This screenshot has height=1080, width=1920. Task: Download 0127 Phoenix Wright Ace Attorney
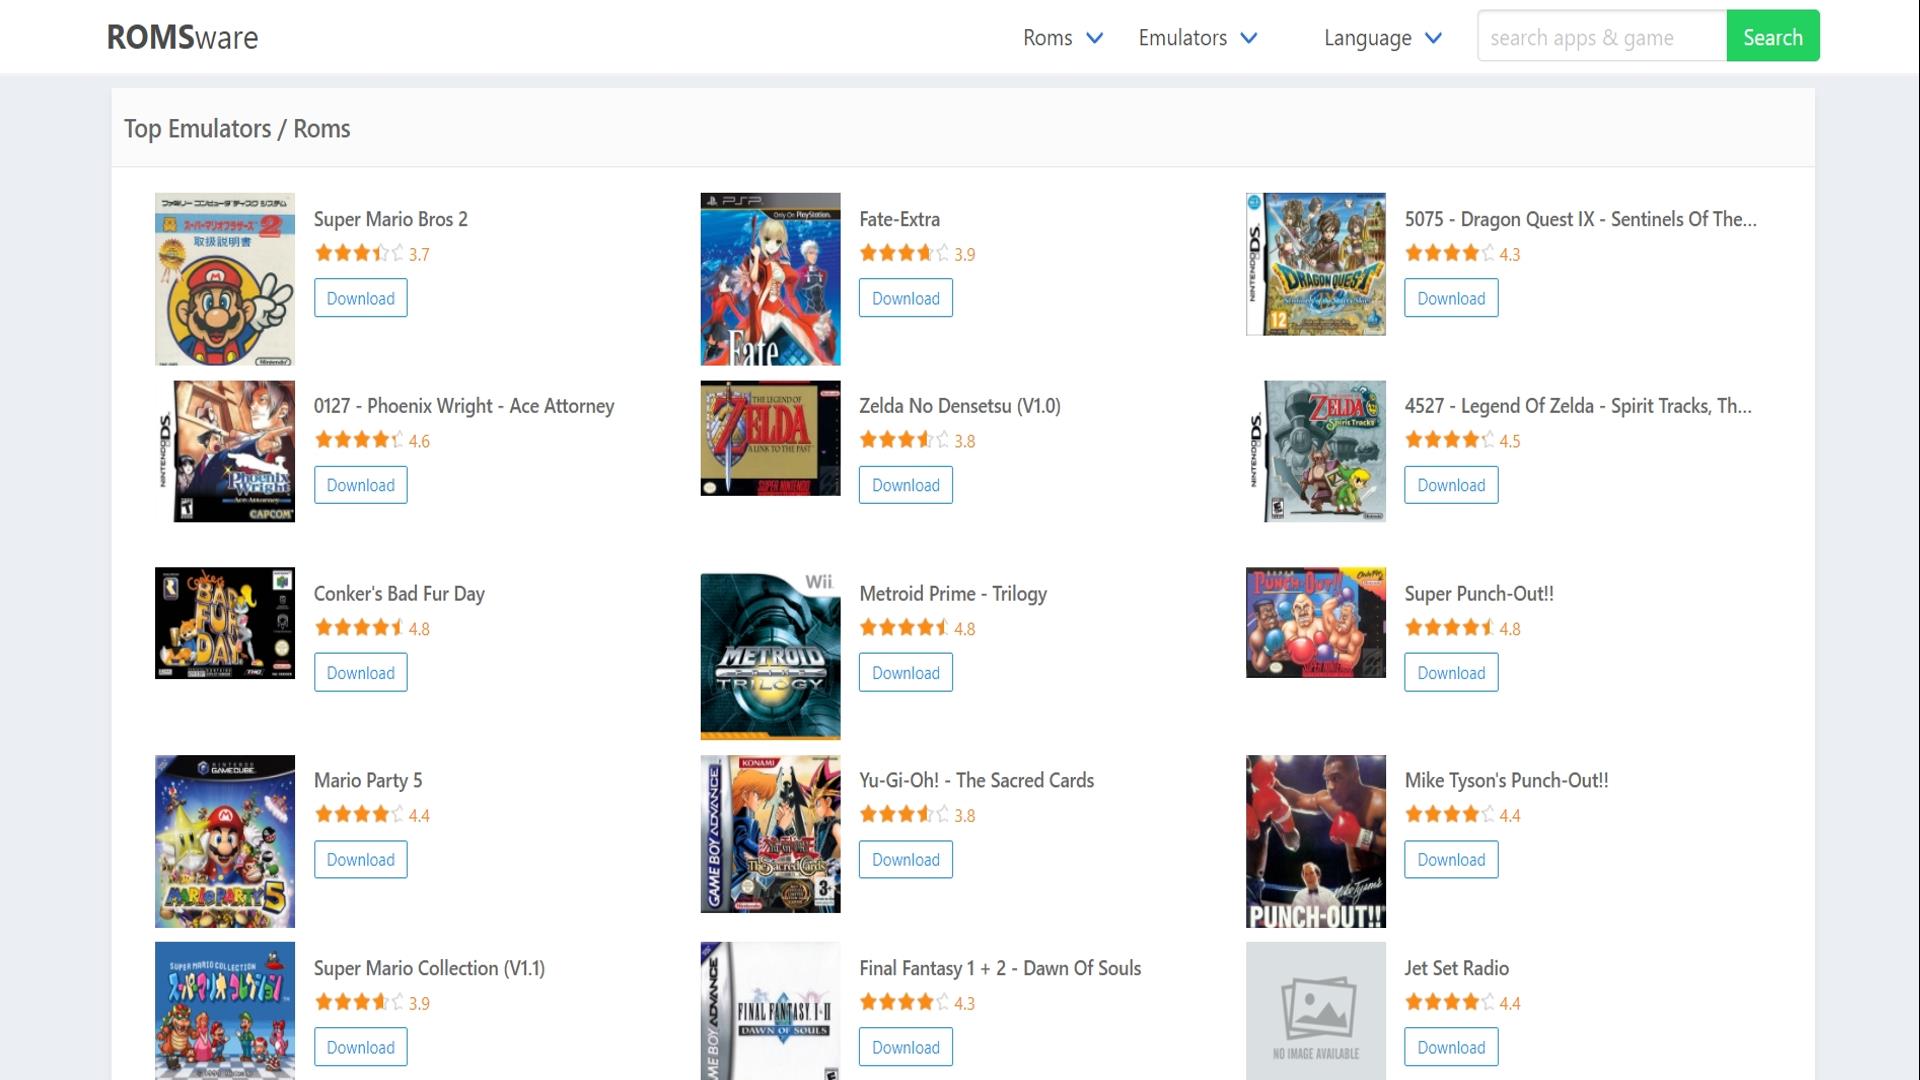(x=360, y=485)
